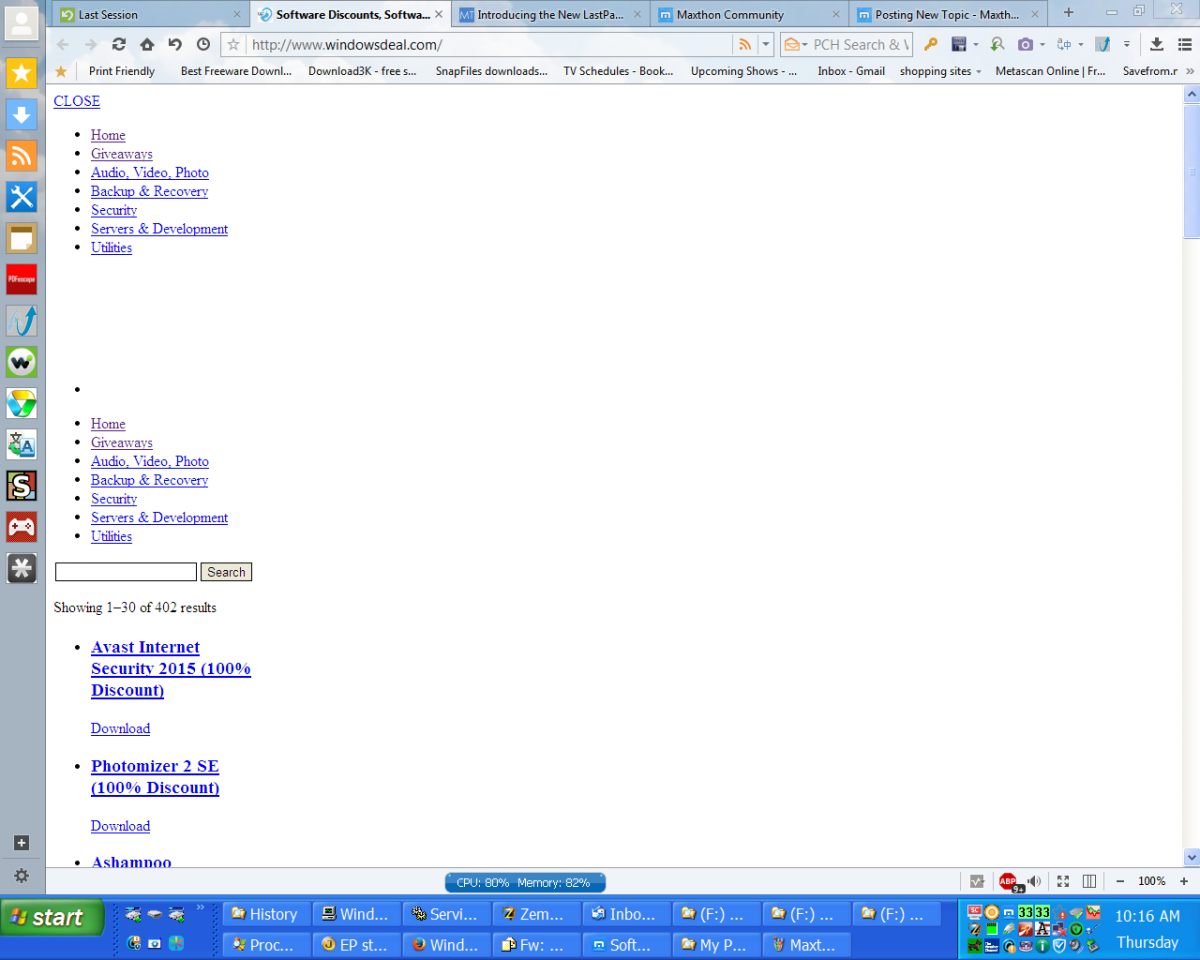The image size is (1200, 960).
Task: Switch to the Maxthon Community tab
Action: (x=750, y=15)
